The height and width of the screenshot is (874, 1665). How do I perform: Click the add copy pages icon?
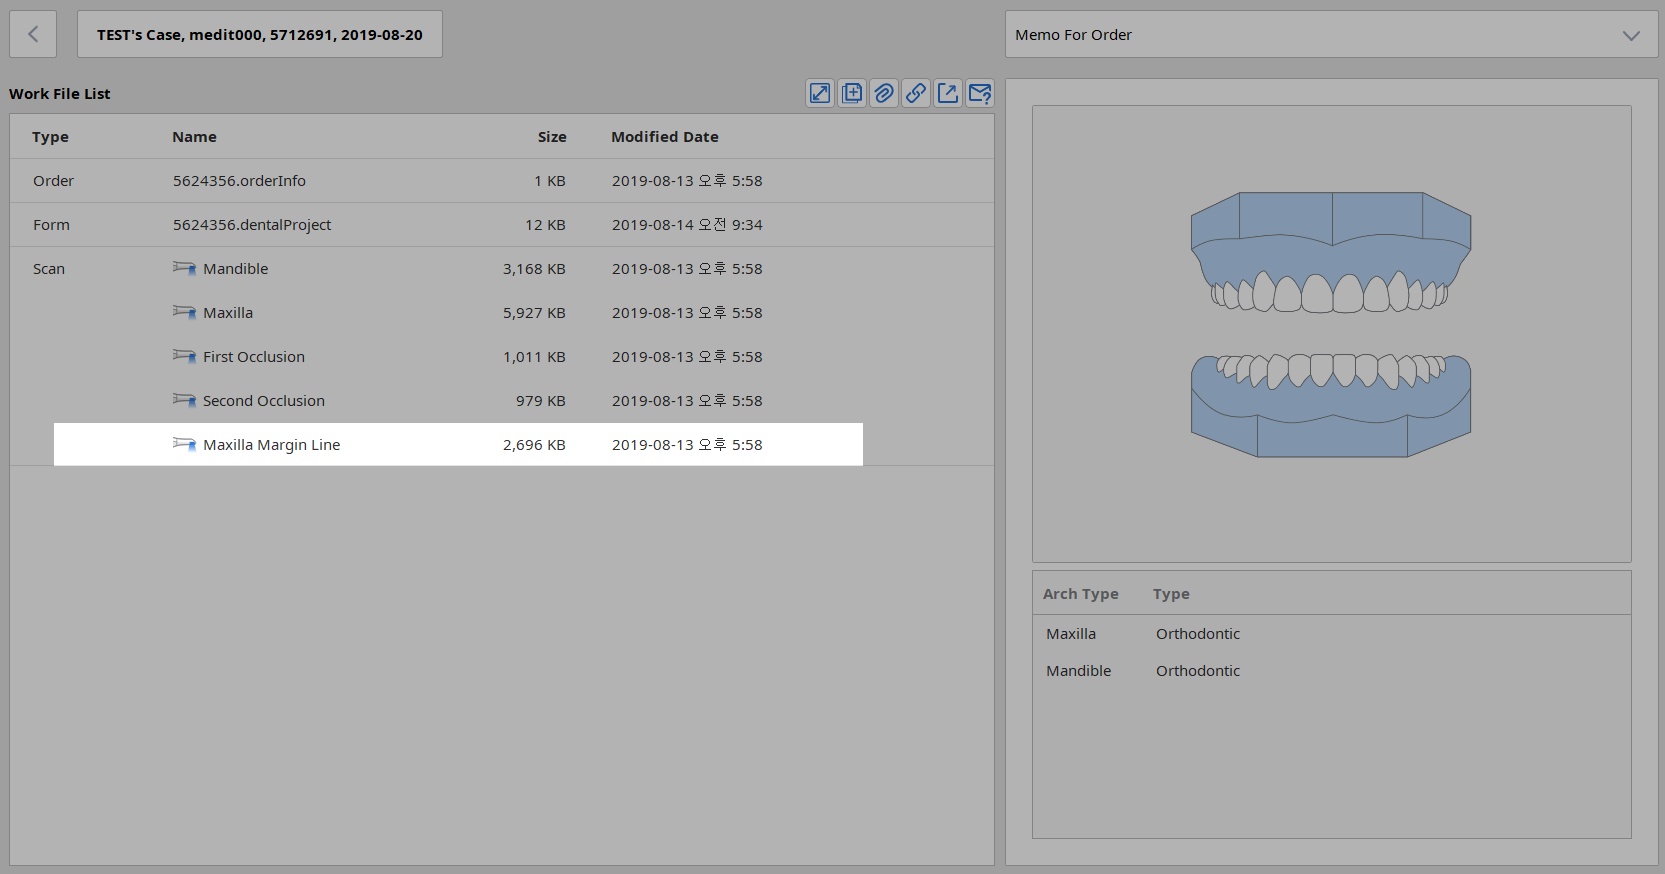[852, 94]
